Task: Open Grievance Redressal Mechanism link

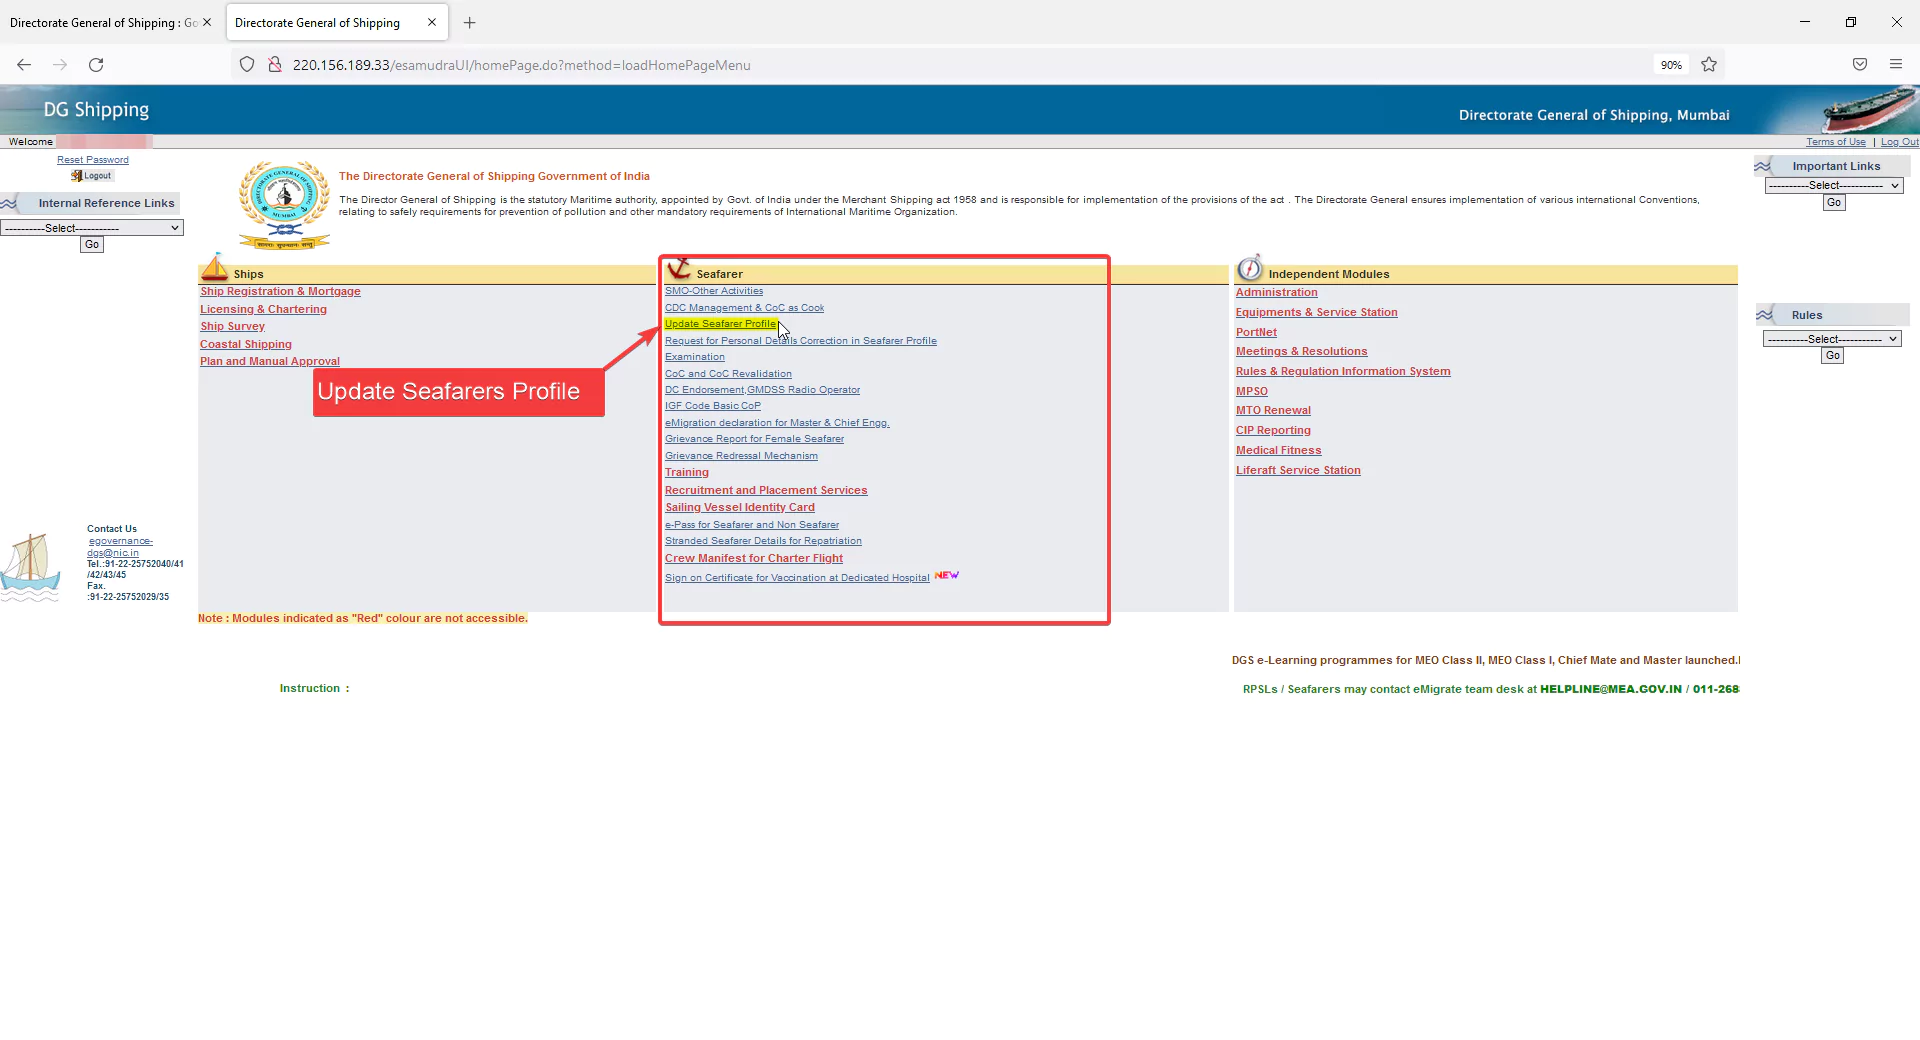Action: 741,456
